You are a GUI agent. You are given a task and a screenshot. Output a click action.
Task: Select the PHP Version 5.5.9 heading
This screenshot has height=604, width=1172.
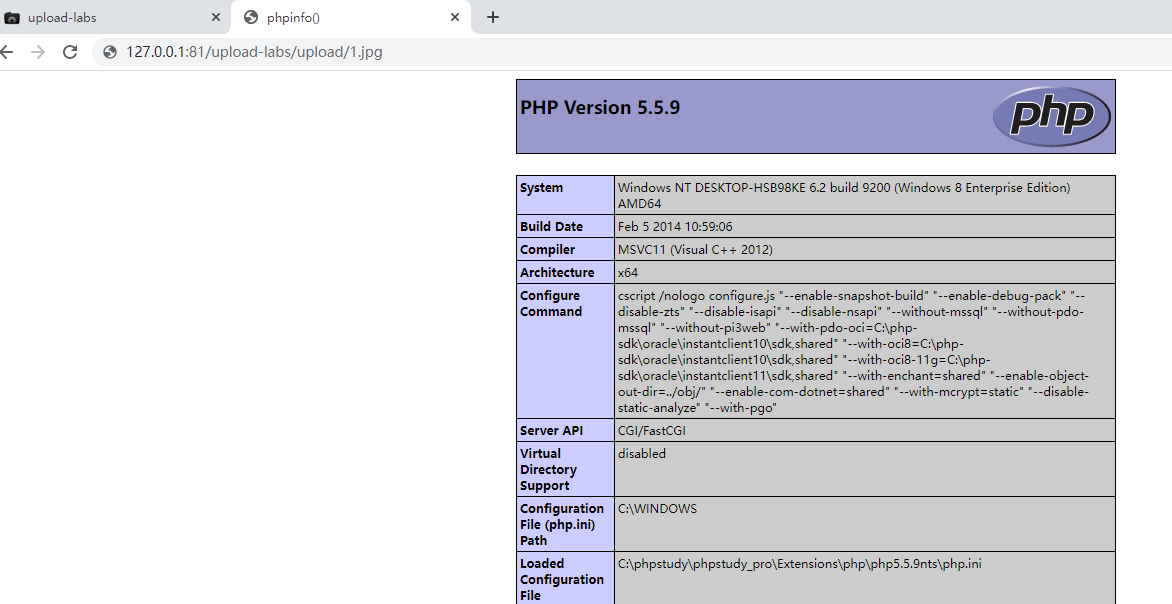[x=600, y=107]
